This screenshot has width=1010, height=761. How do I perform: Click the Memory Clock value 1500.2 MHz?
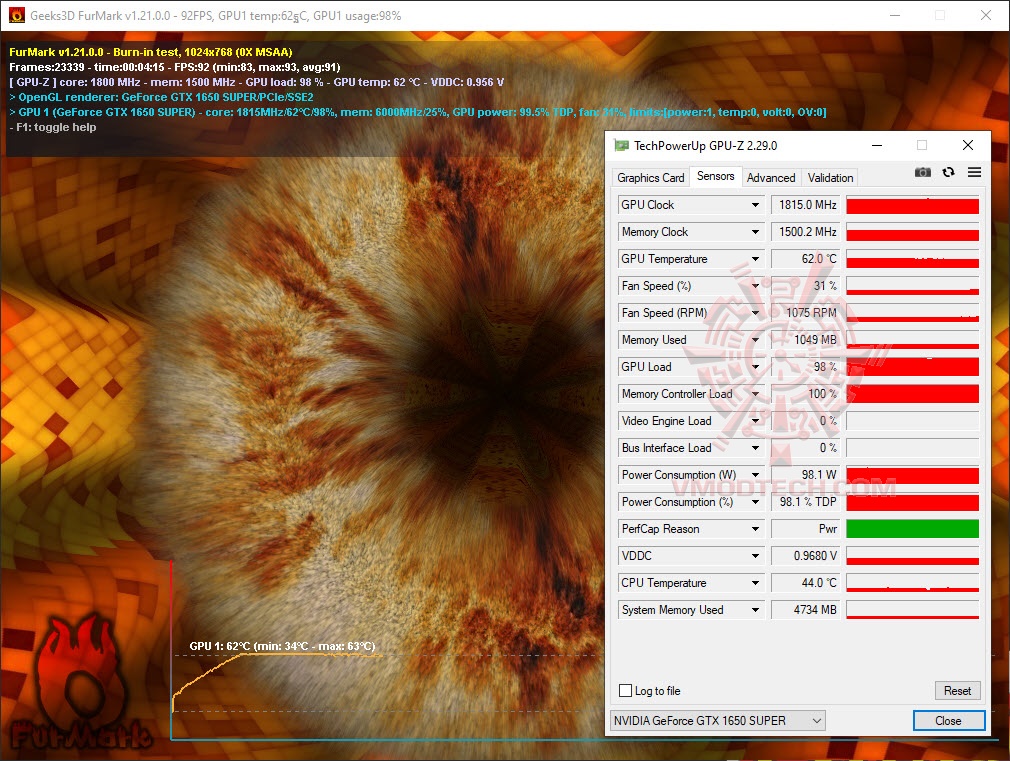coord(806,232)
